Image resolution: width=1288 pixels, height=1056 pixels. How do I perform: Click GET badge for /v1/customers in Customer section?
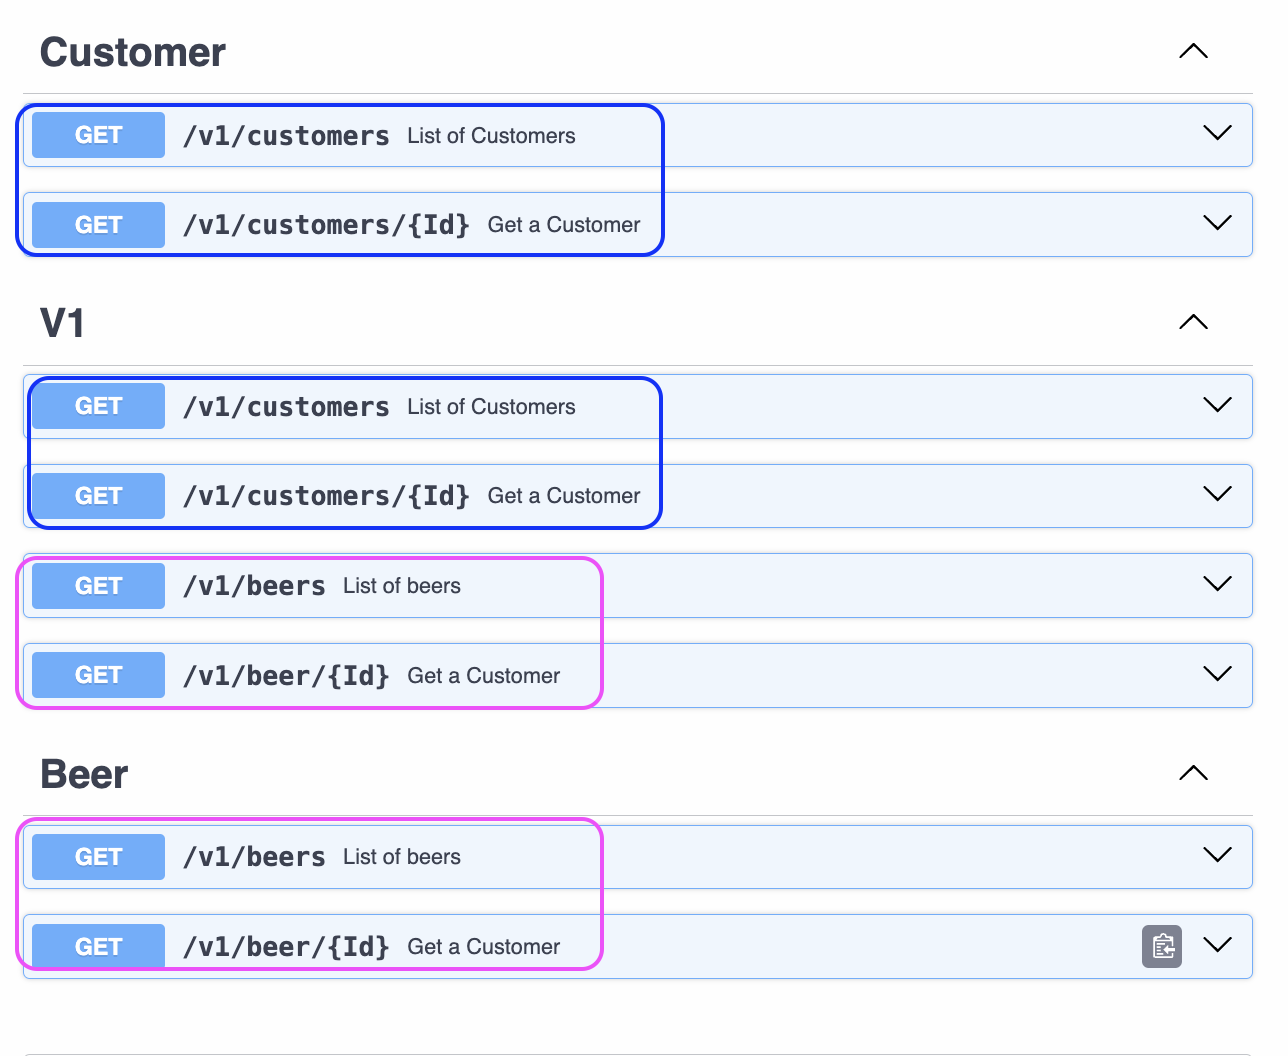98,135
